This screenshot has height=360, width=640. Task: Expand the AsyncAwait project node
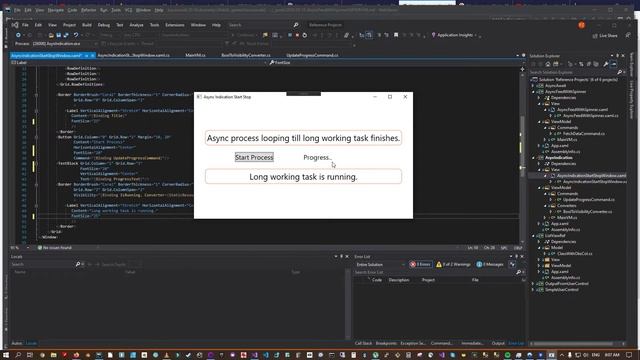pyautogui.click(x=533, y=86)
